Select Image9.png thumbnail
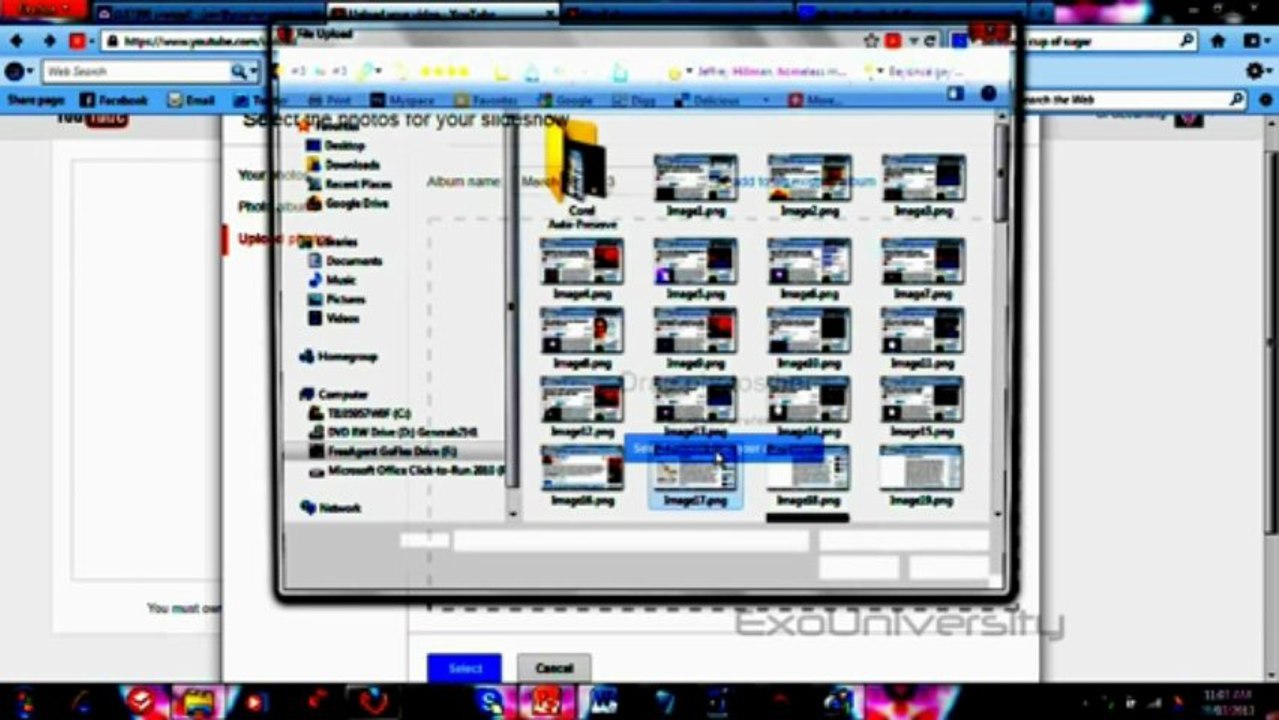Screen dimensions: 1279x720 click(695, 330)
